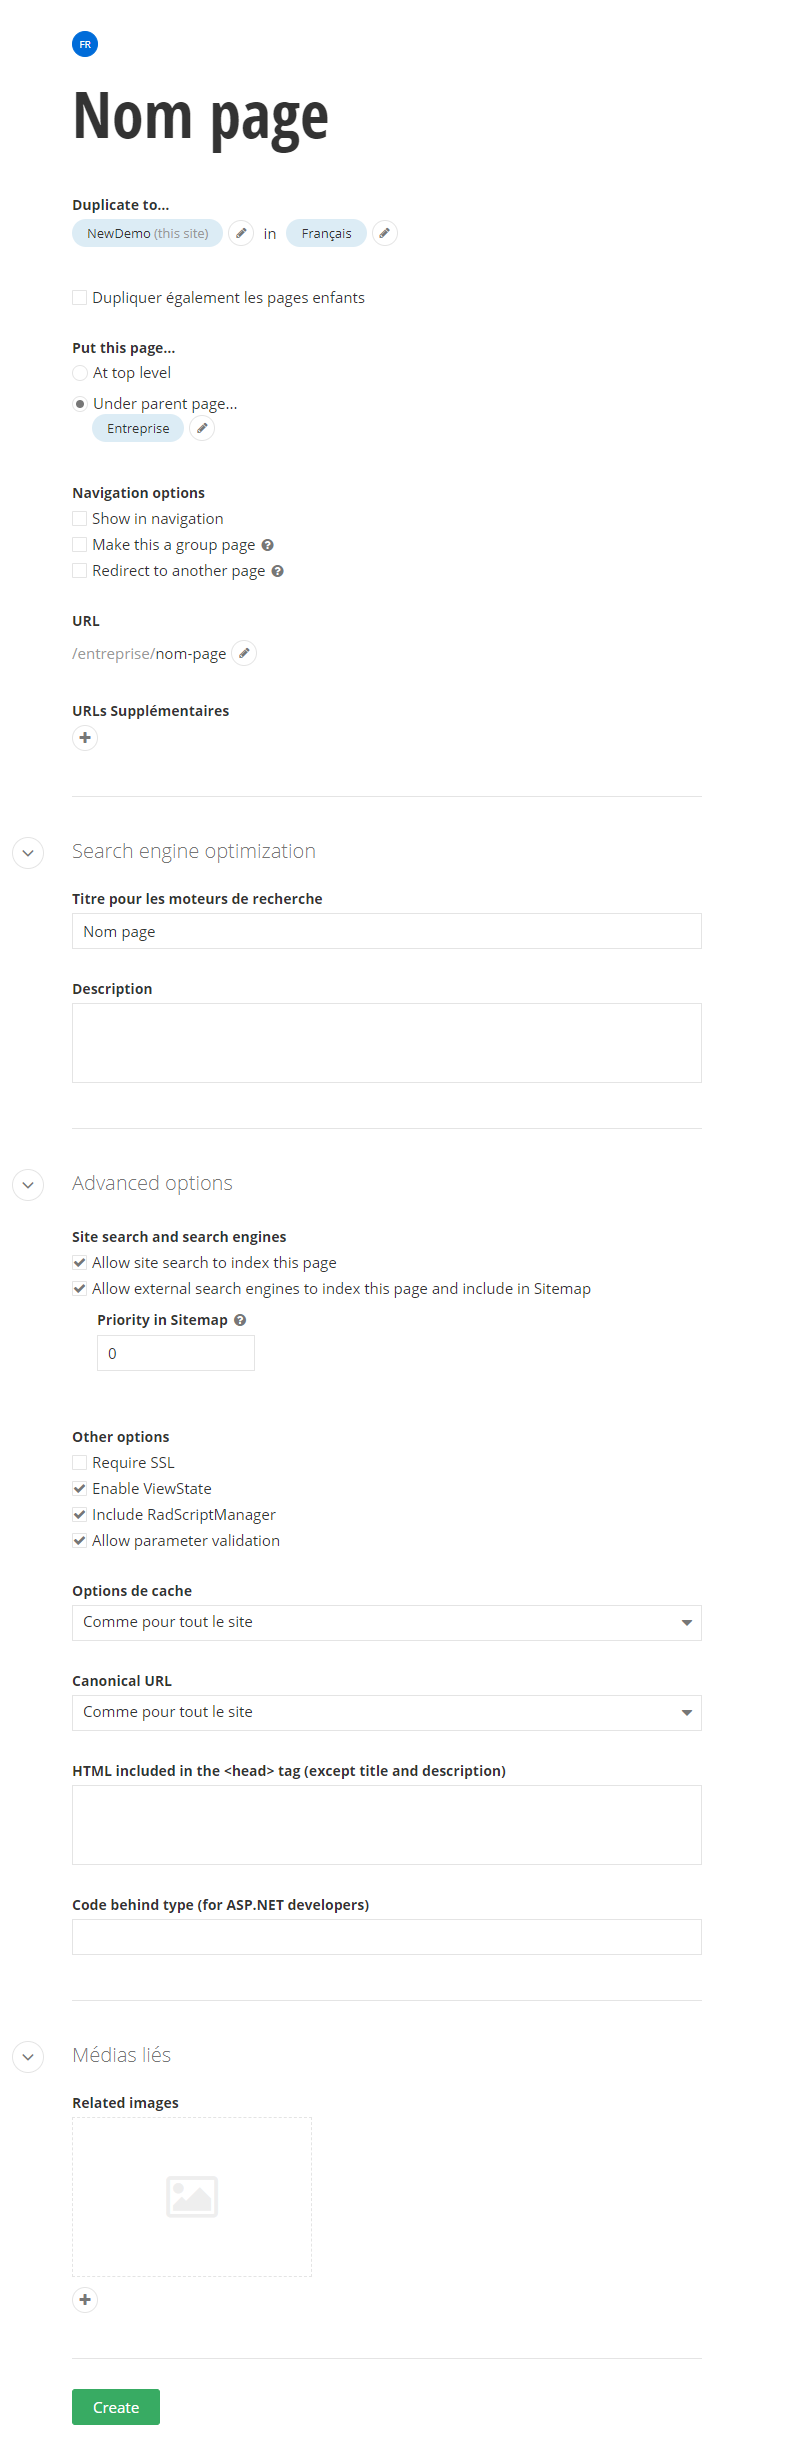The width and height of the screenshot is (806, 2451).
Task: Select the At top level radio button
Action: pos(80,373)
